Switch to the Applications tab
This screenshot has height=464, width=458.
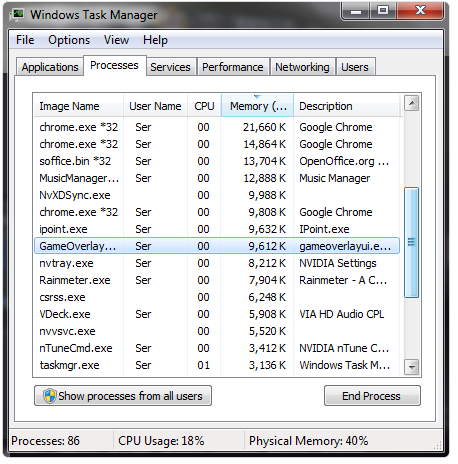click(50, 67)
